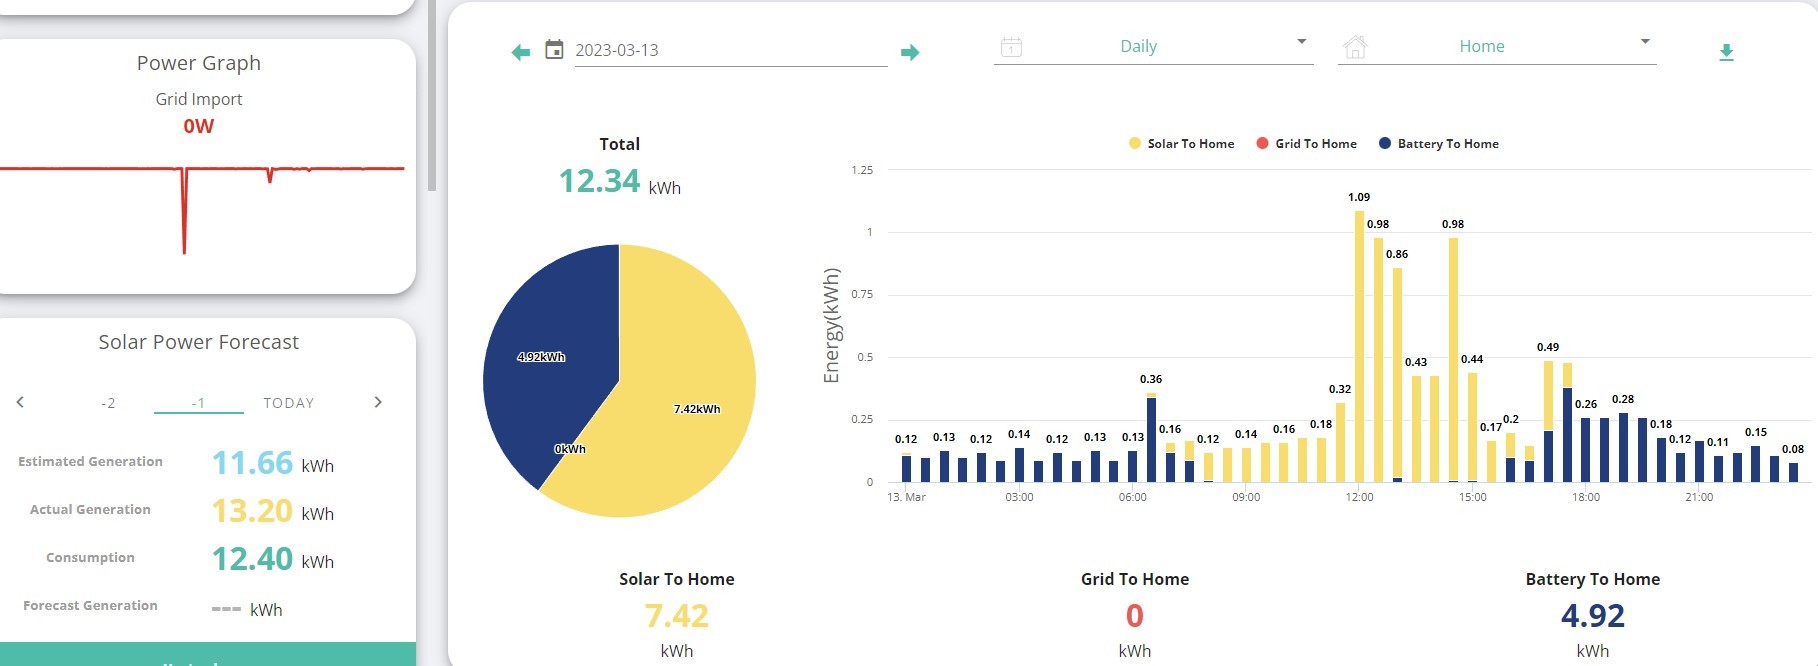
Task: Toggle Solar To Home legend series
Action: point(1181,144)
